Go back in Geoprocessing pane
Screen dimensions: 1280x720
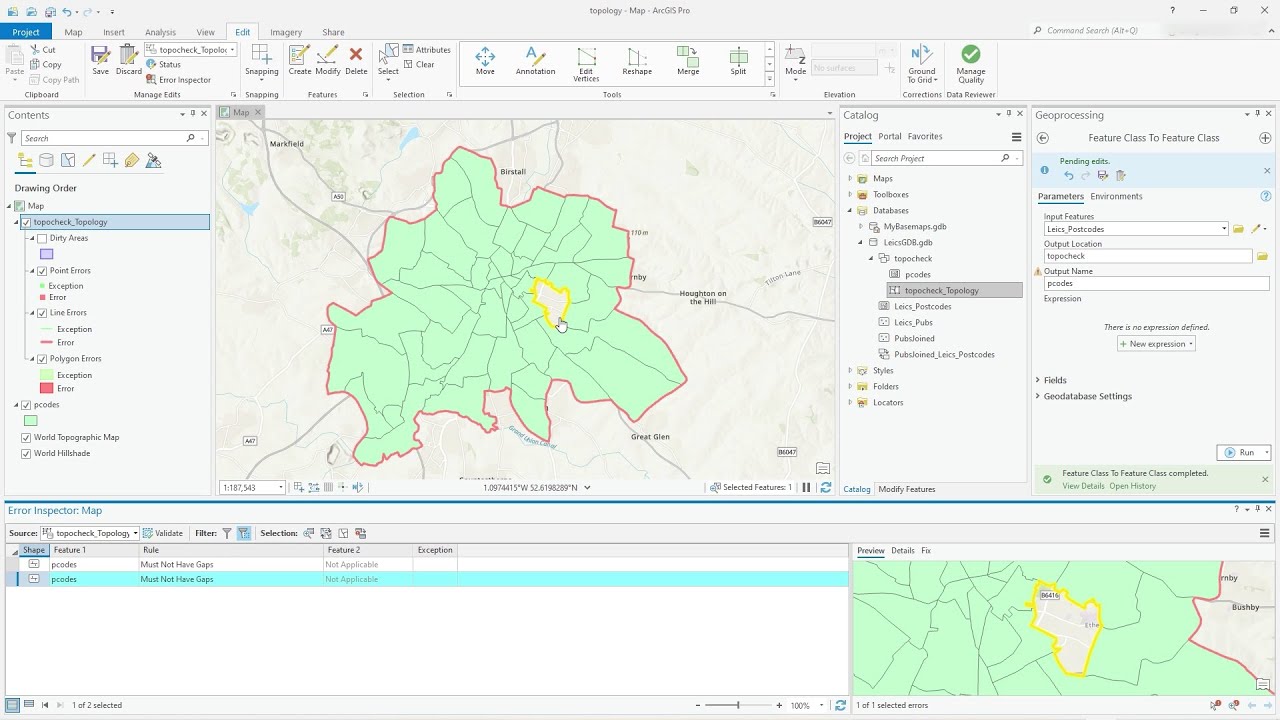(1043, 138)
